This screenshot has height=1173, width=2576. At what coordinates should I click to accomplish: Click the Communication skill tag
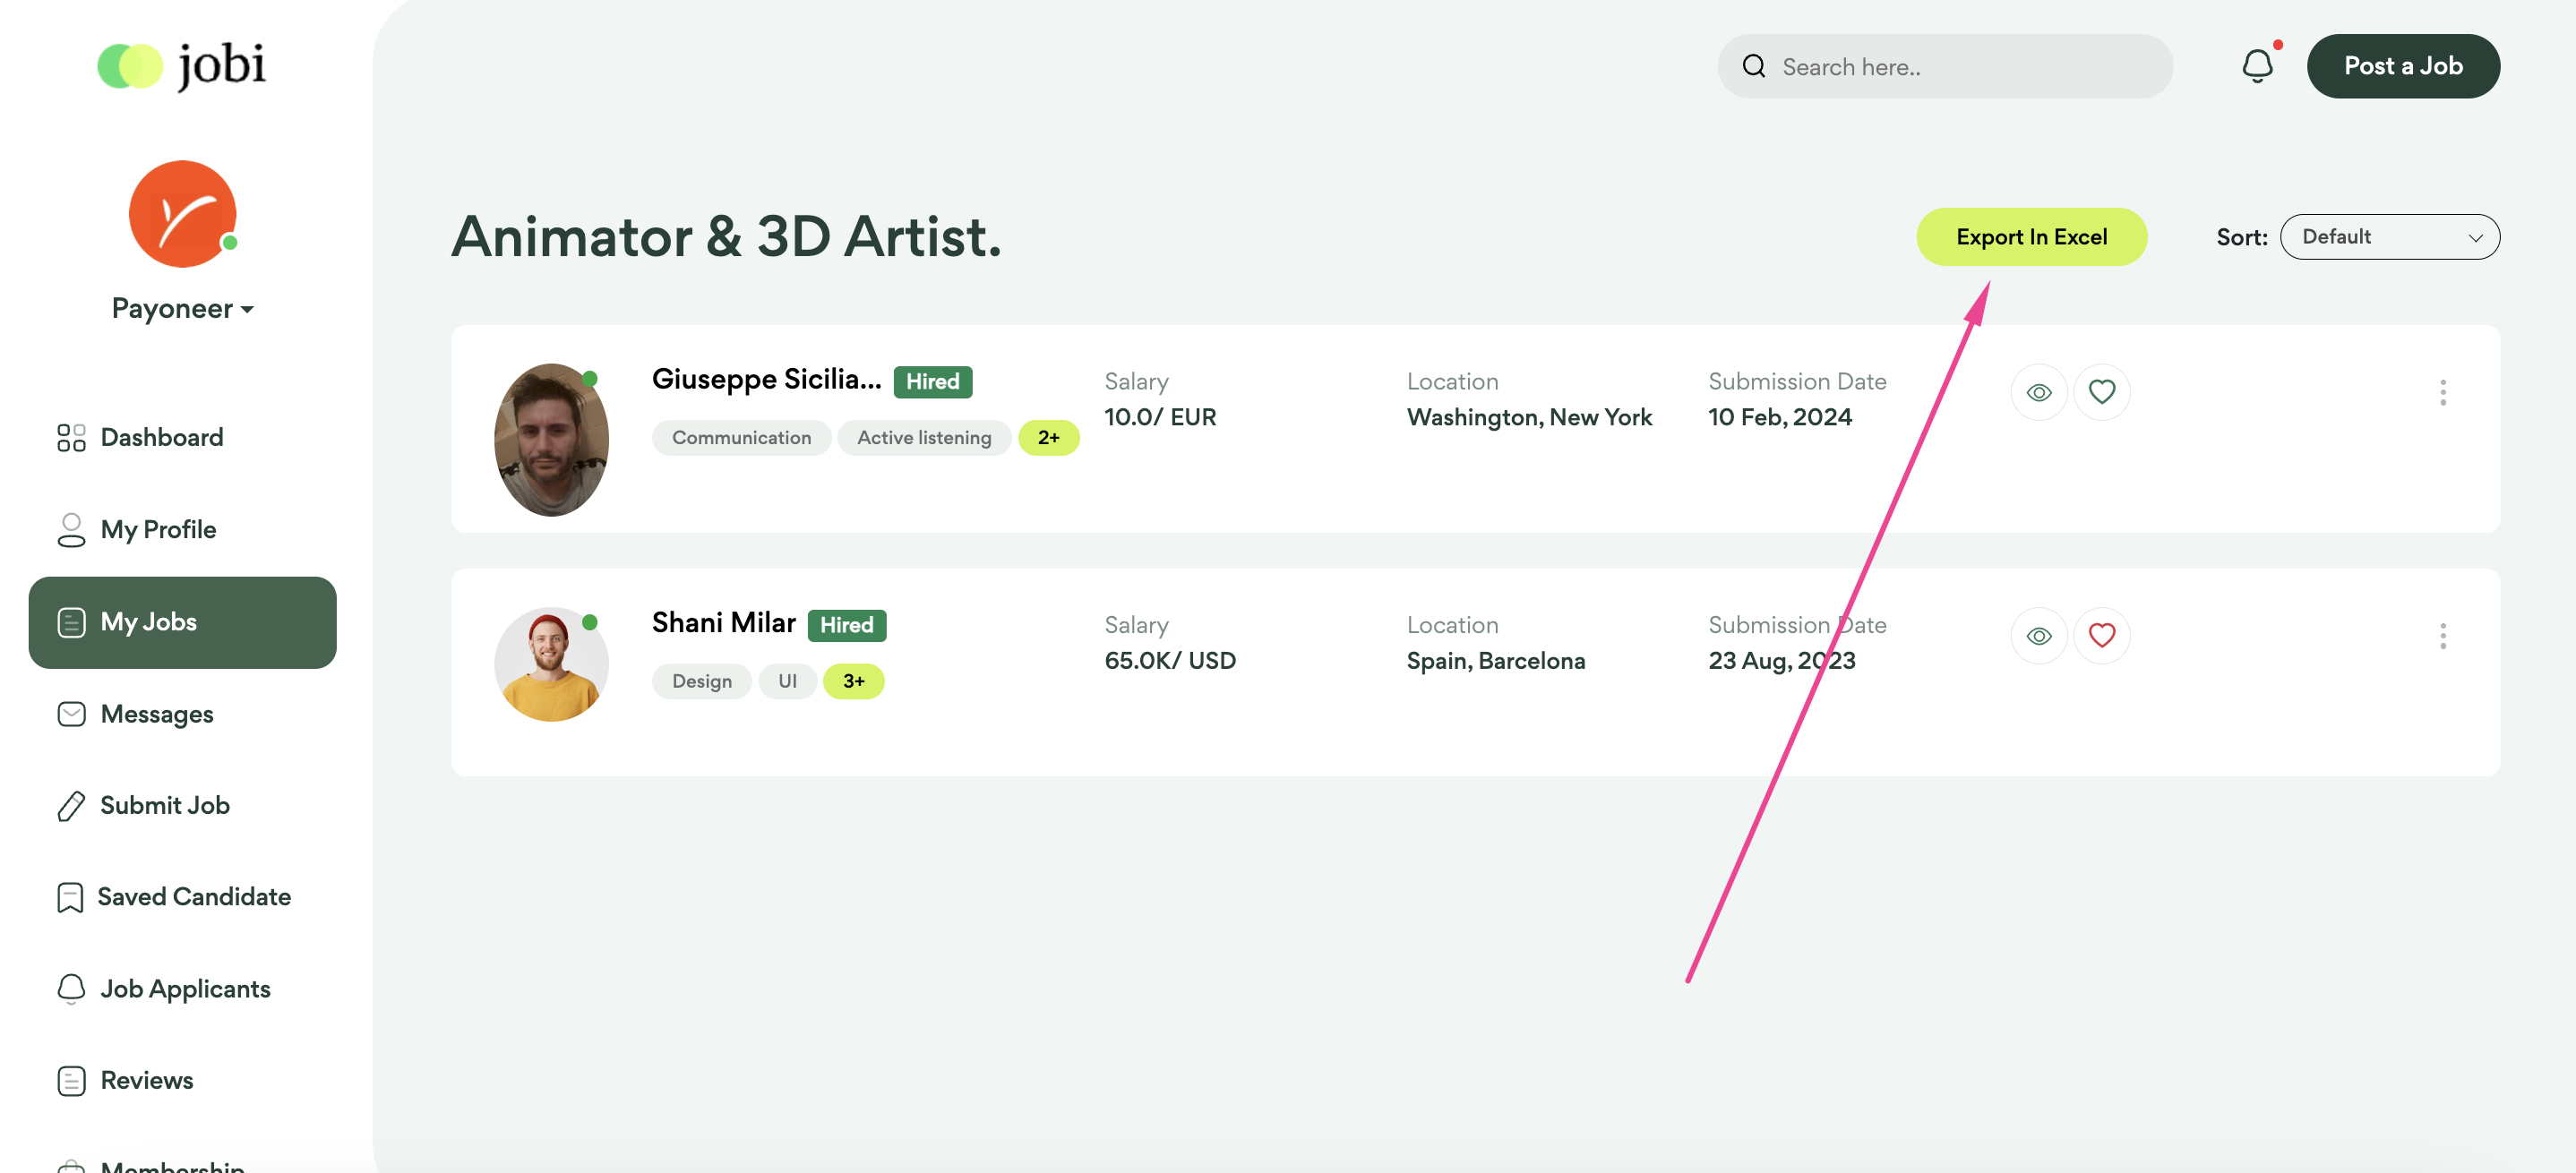point(741,438)
